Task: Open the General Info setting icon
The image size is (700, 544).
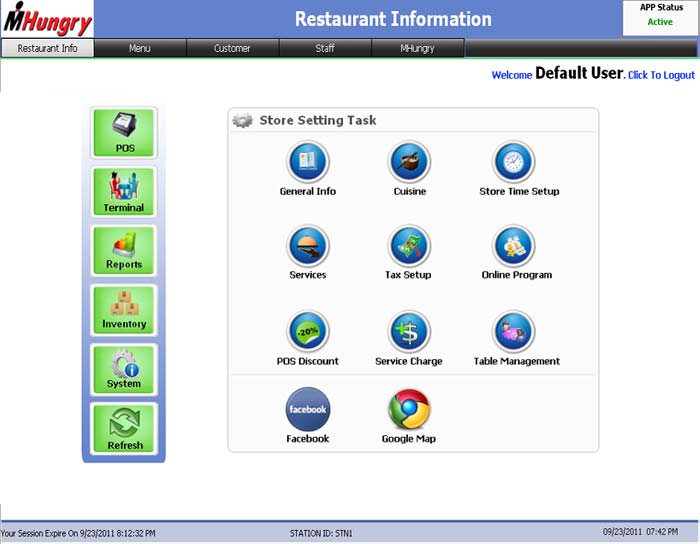Action: (x=308, y=163)
